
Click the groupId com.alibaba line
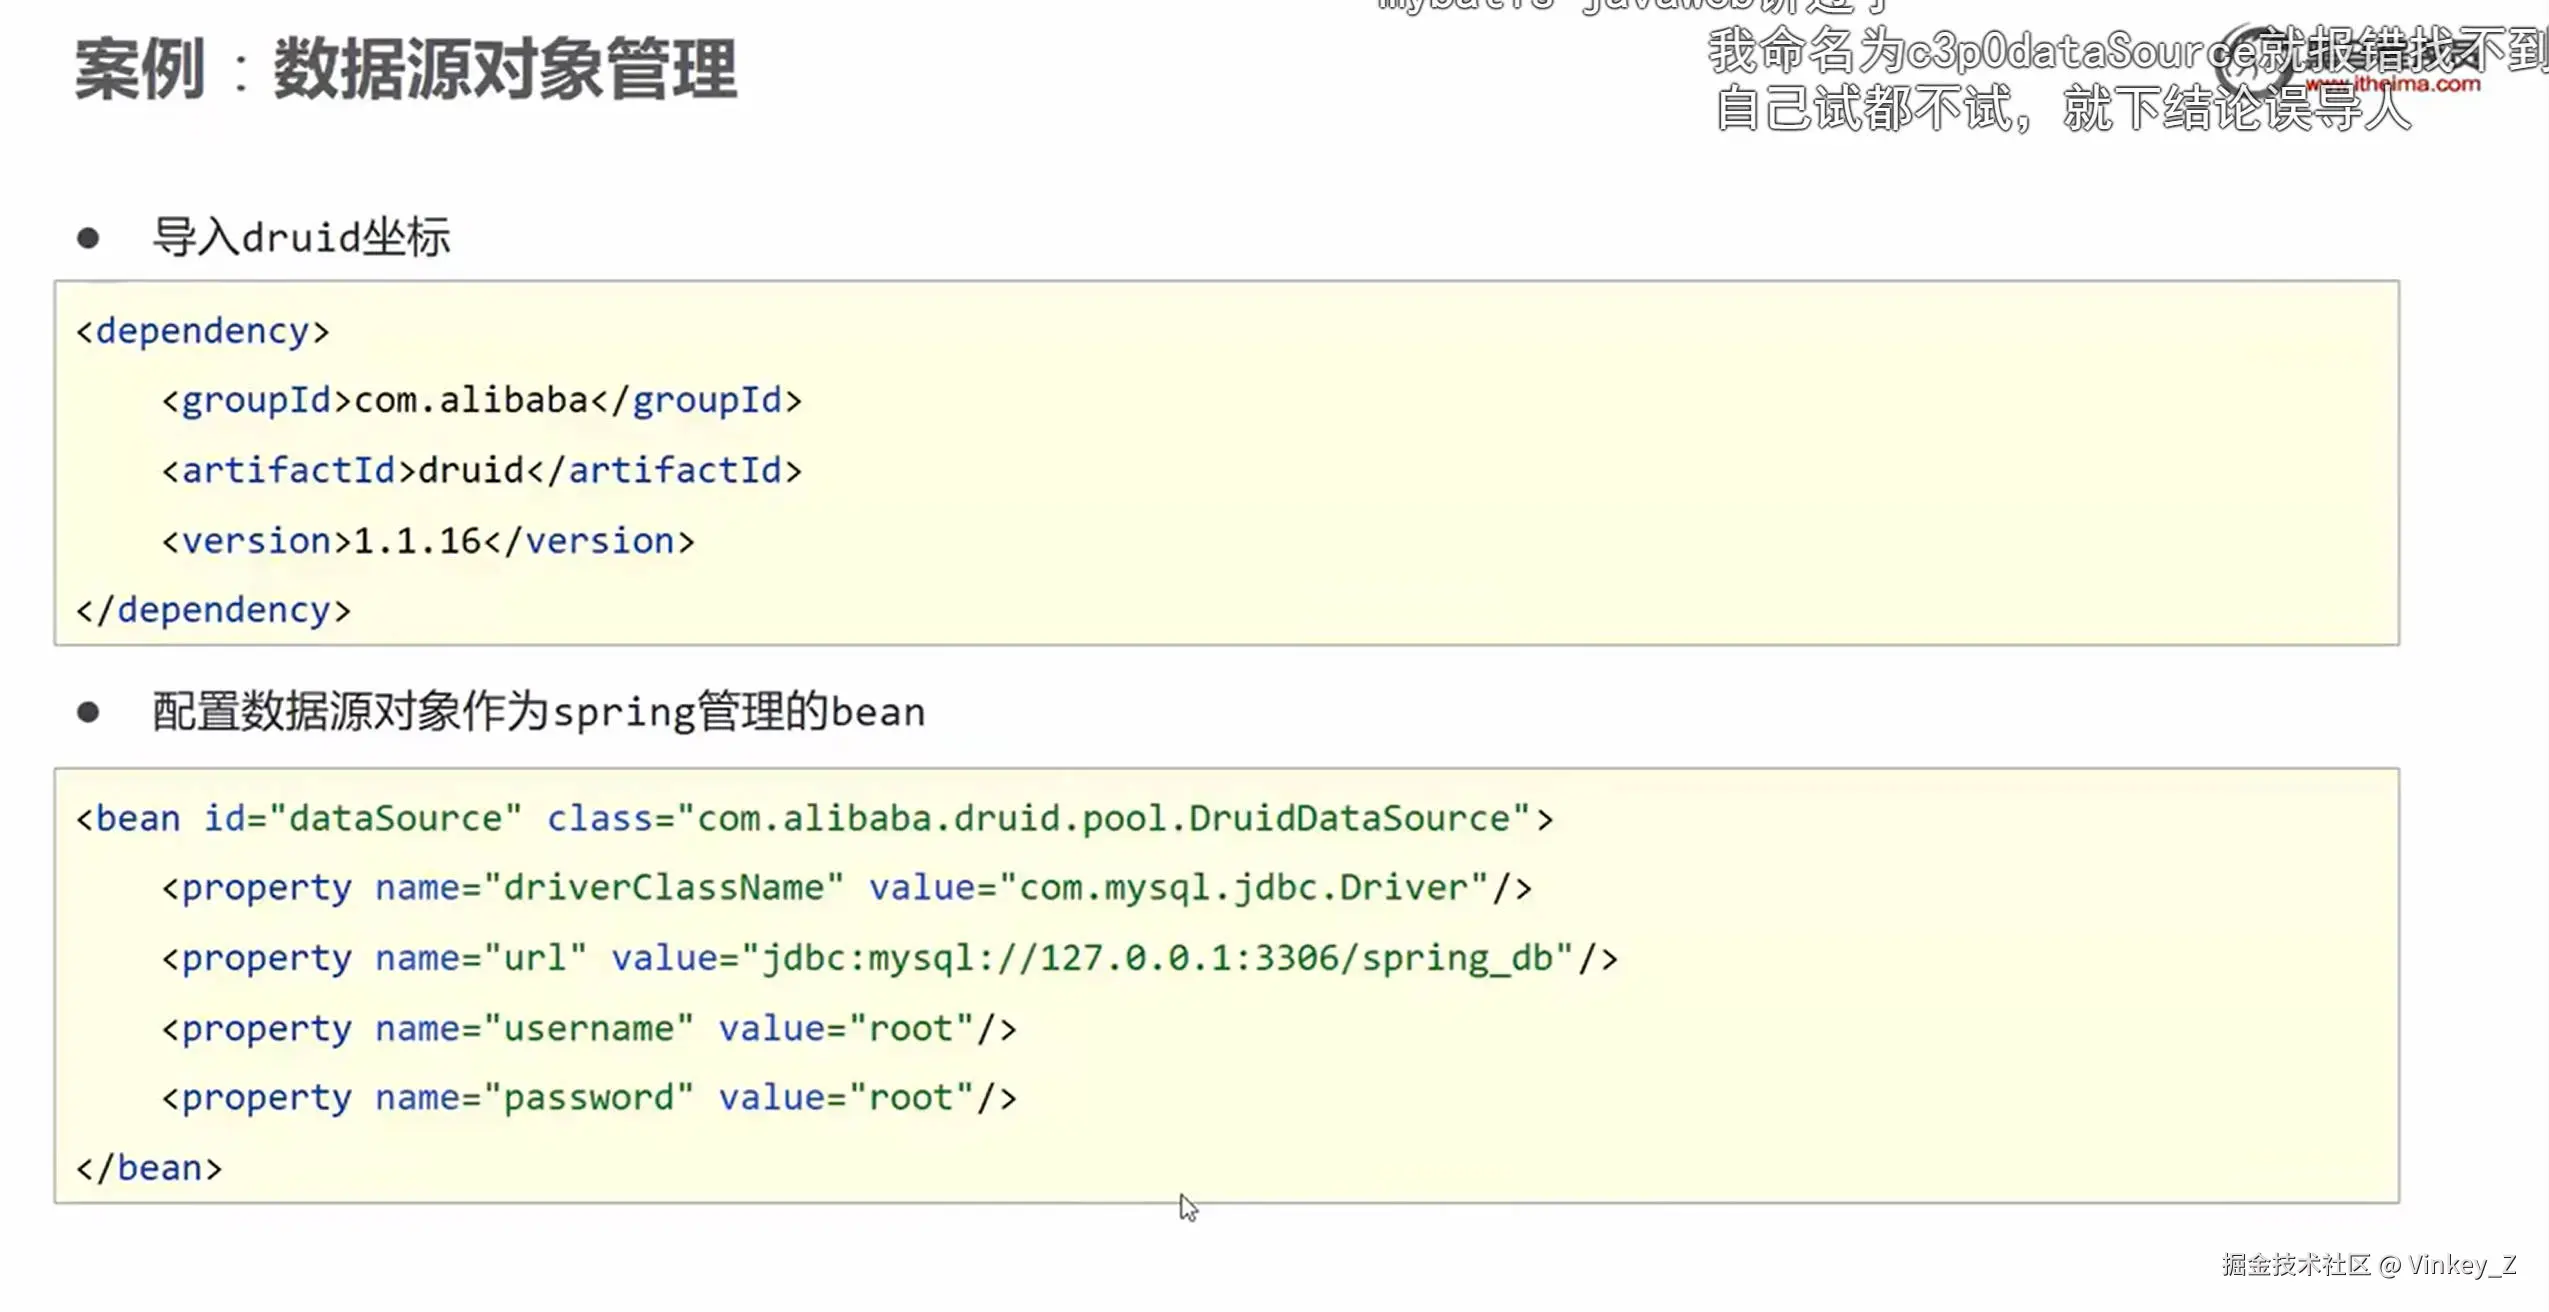(481, 401)
